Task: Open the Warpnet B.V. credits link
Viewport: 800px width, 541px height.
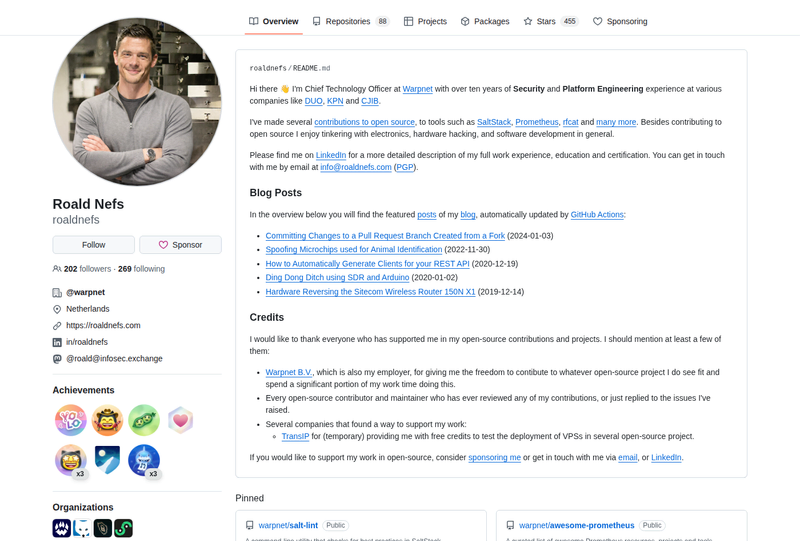Action: pyautogui.click(x=289, y=372)
